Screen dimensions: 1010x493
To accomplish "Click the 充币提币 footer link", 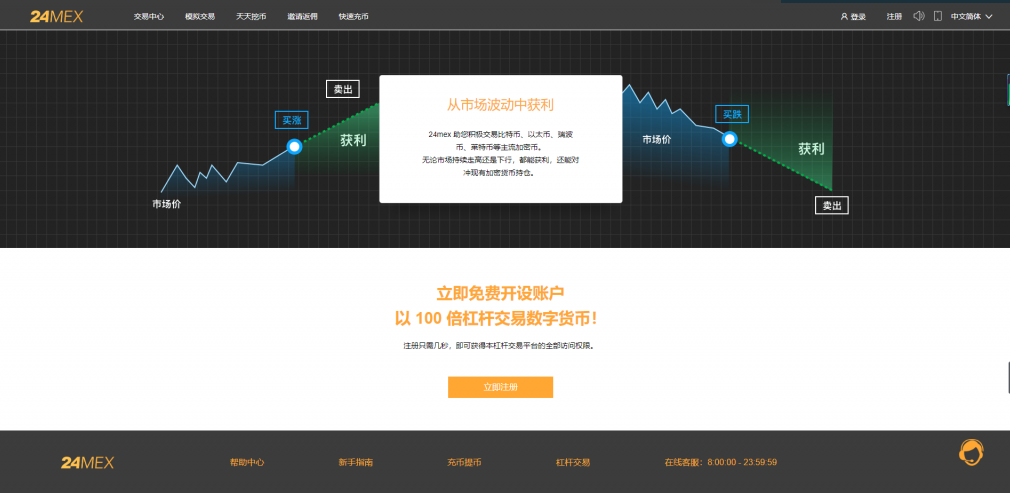I will coord(464,463).
